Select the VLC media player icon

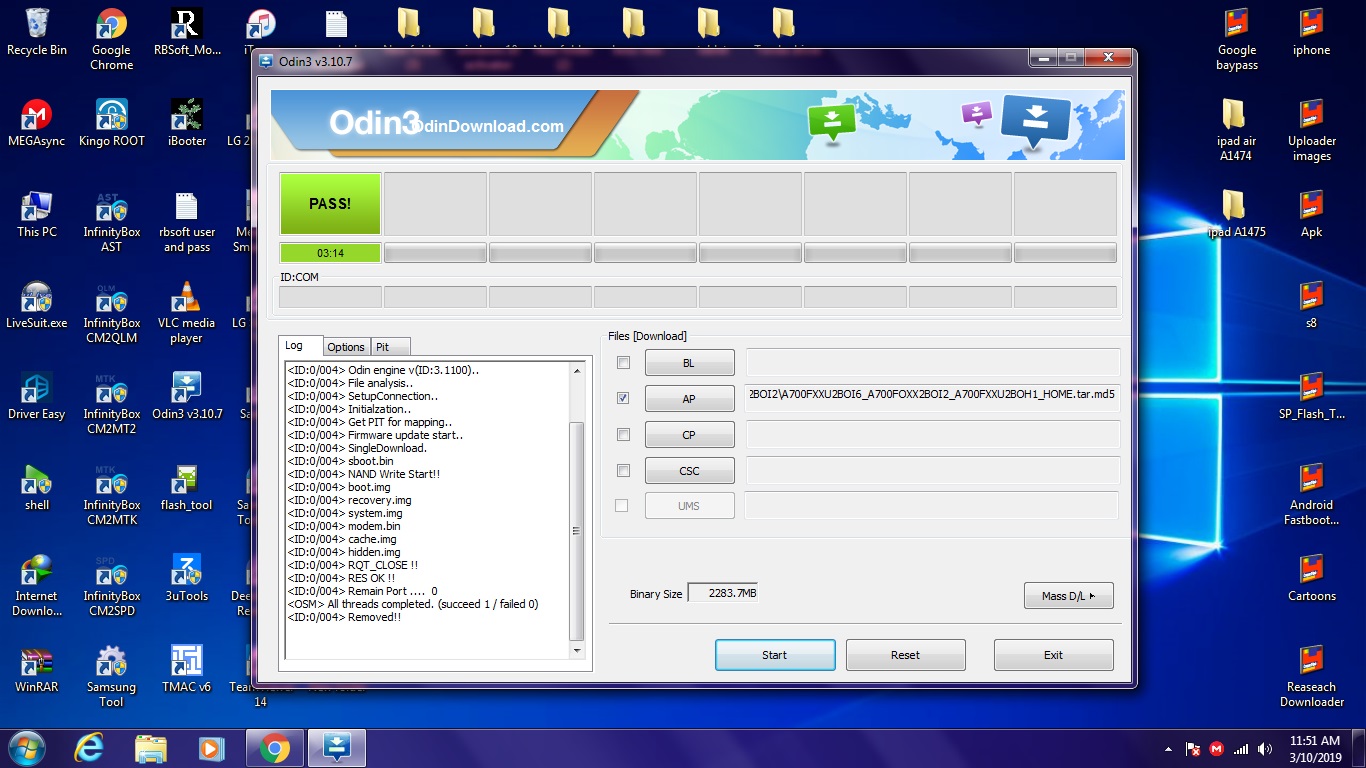click(187, 312)
